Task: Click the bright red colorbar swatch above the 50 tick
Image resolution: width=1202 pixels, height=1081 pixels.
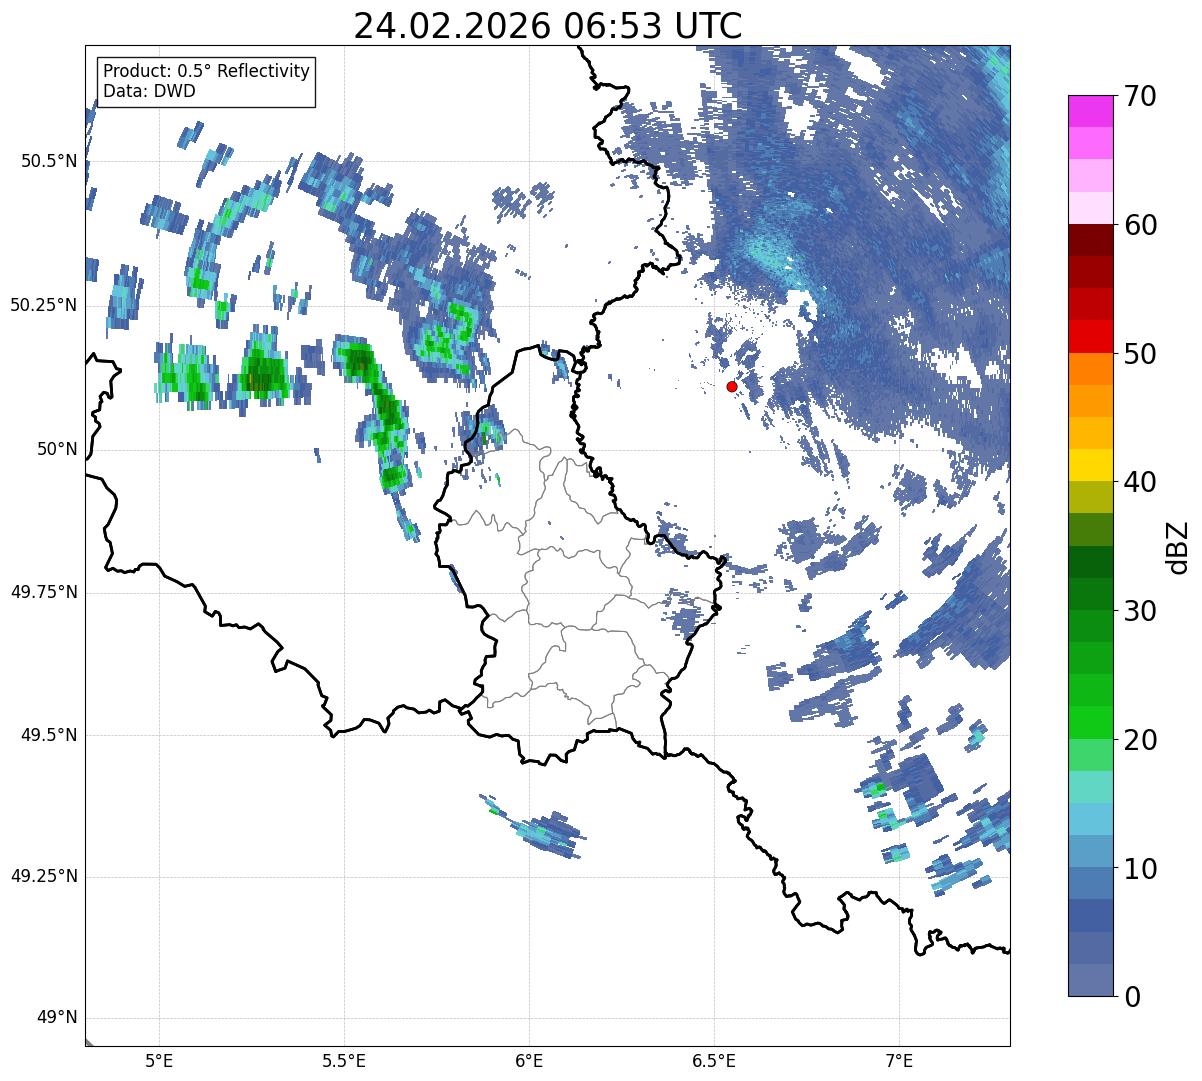Action: click(1091, 336)
